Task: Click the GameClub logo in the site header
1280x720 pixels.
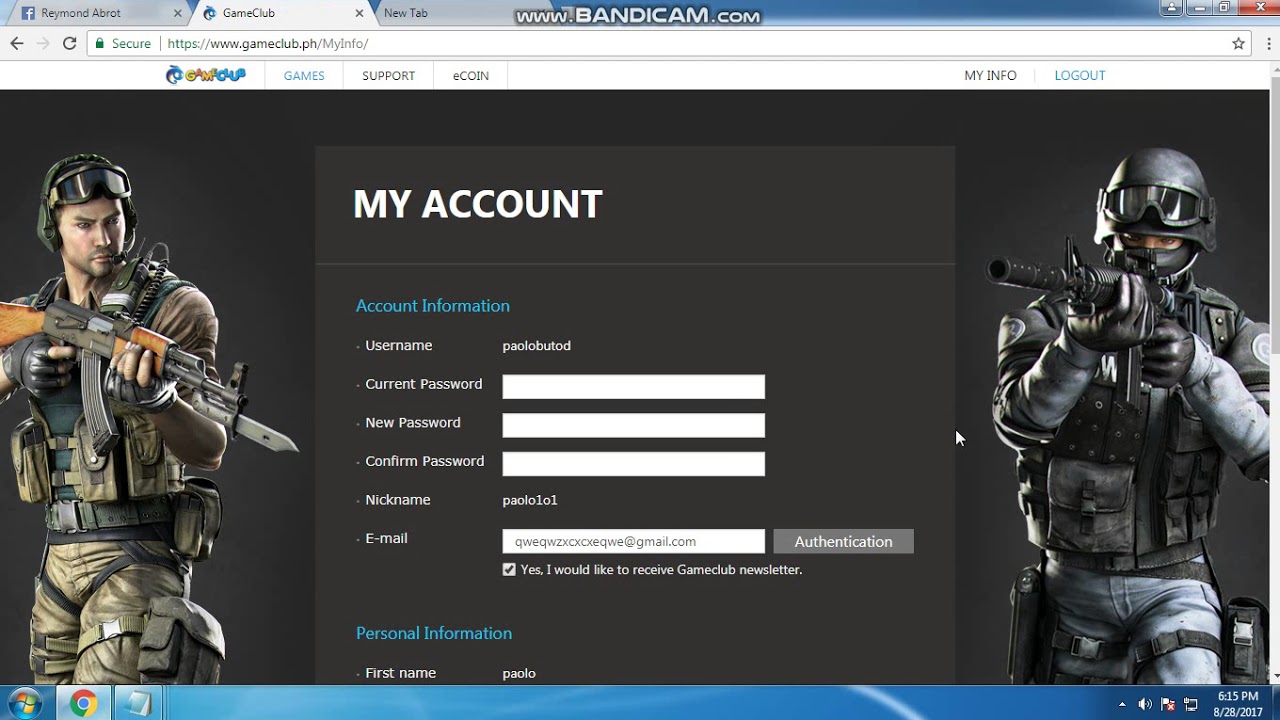Action: tap(205, 75)
